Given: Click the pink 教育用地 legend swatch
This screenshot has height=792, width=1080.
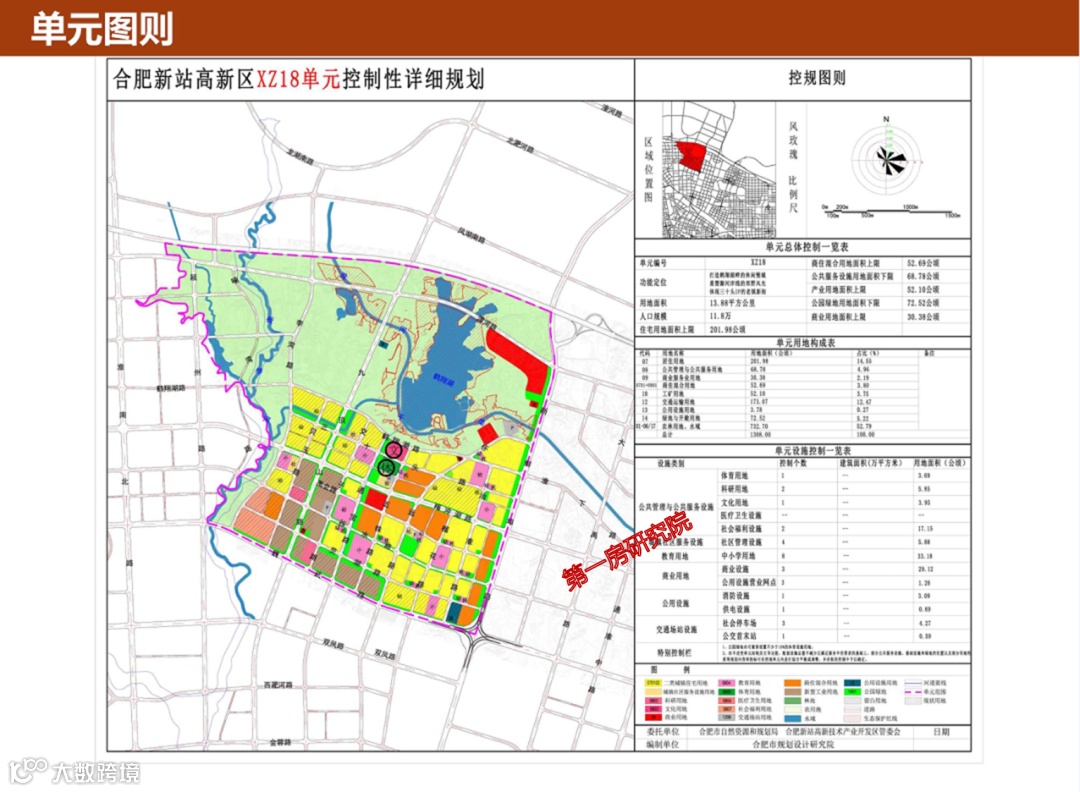Looking at the screenshot, I should [x=727, y=683].
